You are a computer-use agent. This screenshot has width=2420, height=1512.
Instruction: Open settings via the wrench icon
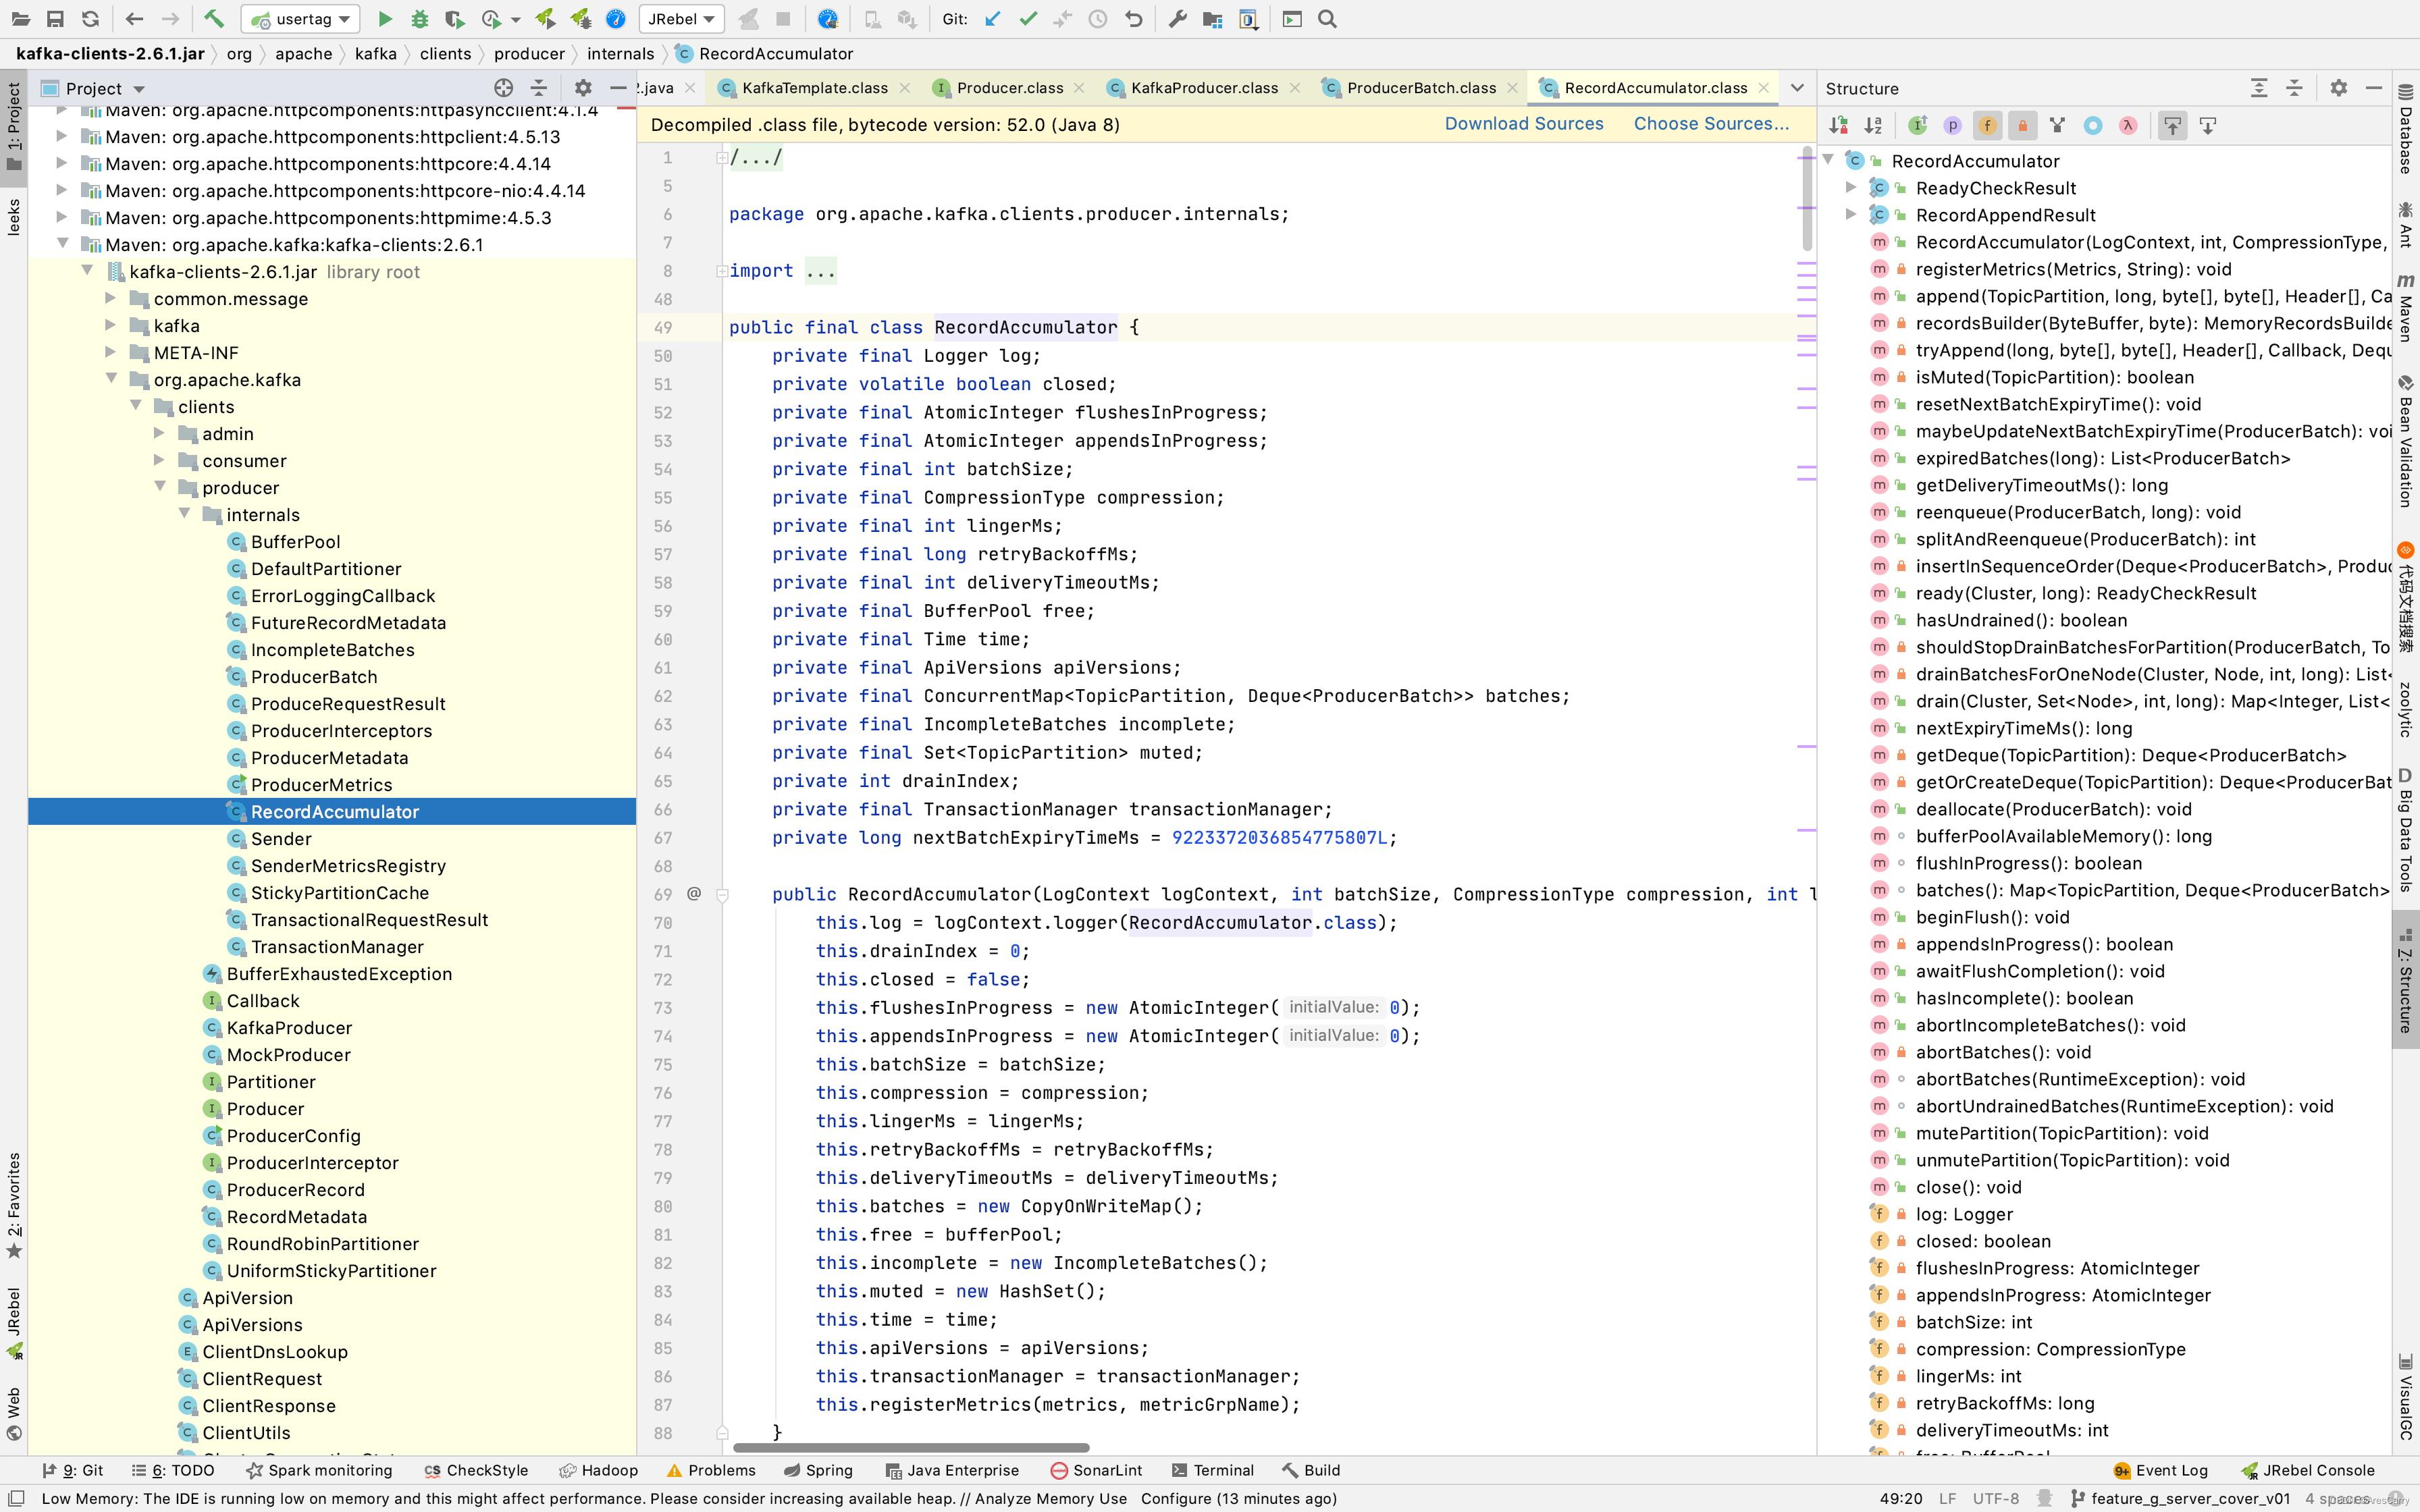[x=1177, y=19]
